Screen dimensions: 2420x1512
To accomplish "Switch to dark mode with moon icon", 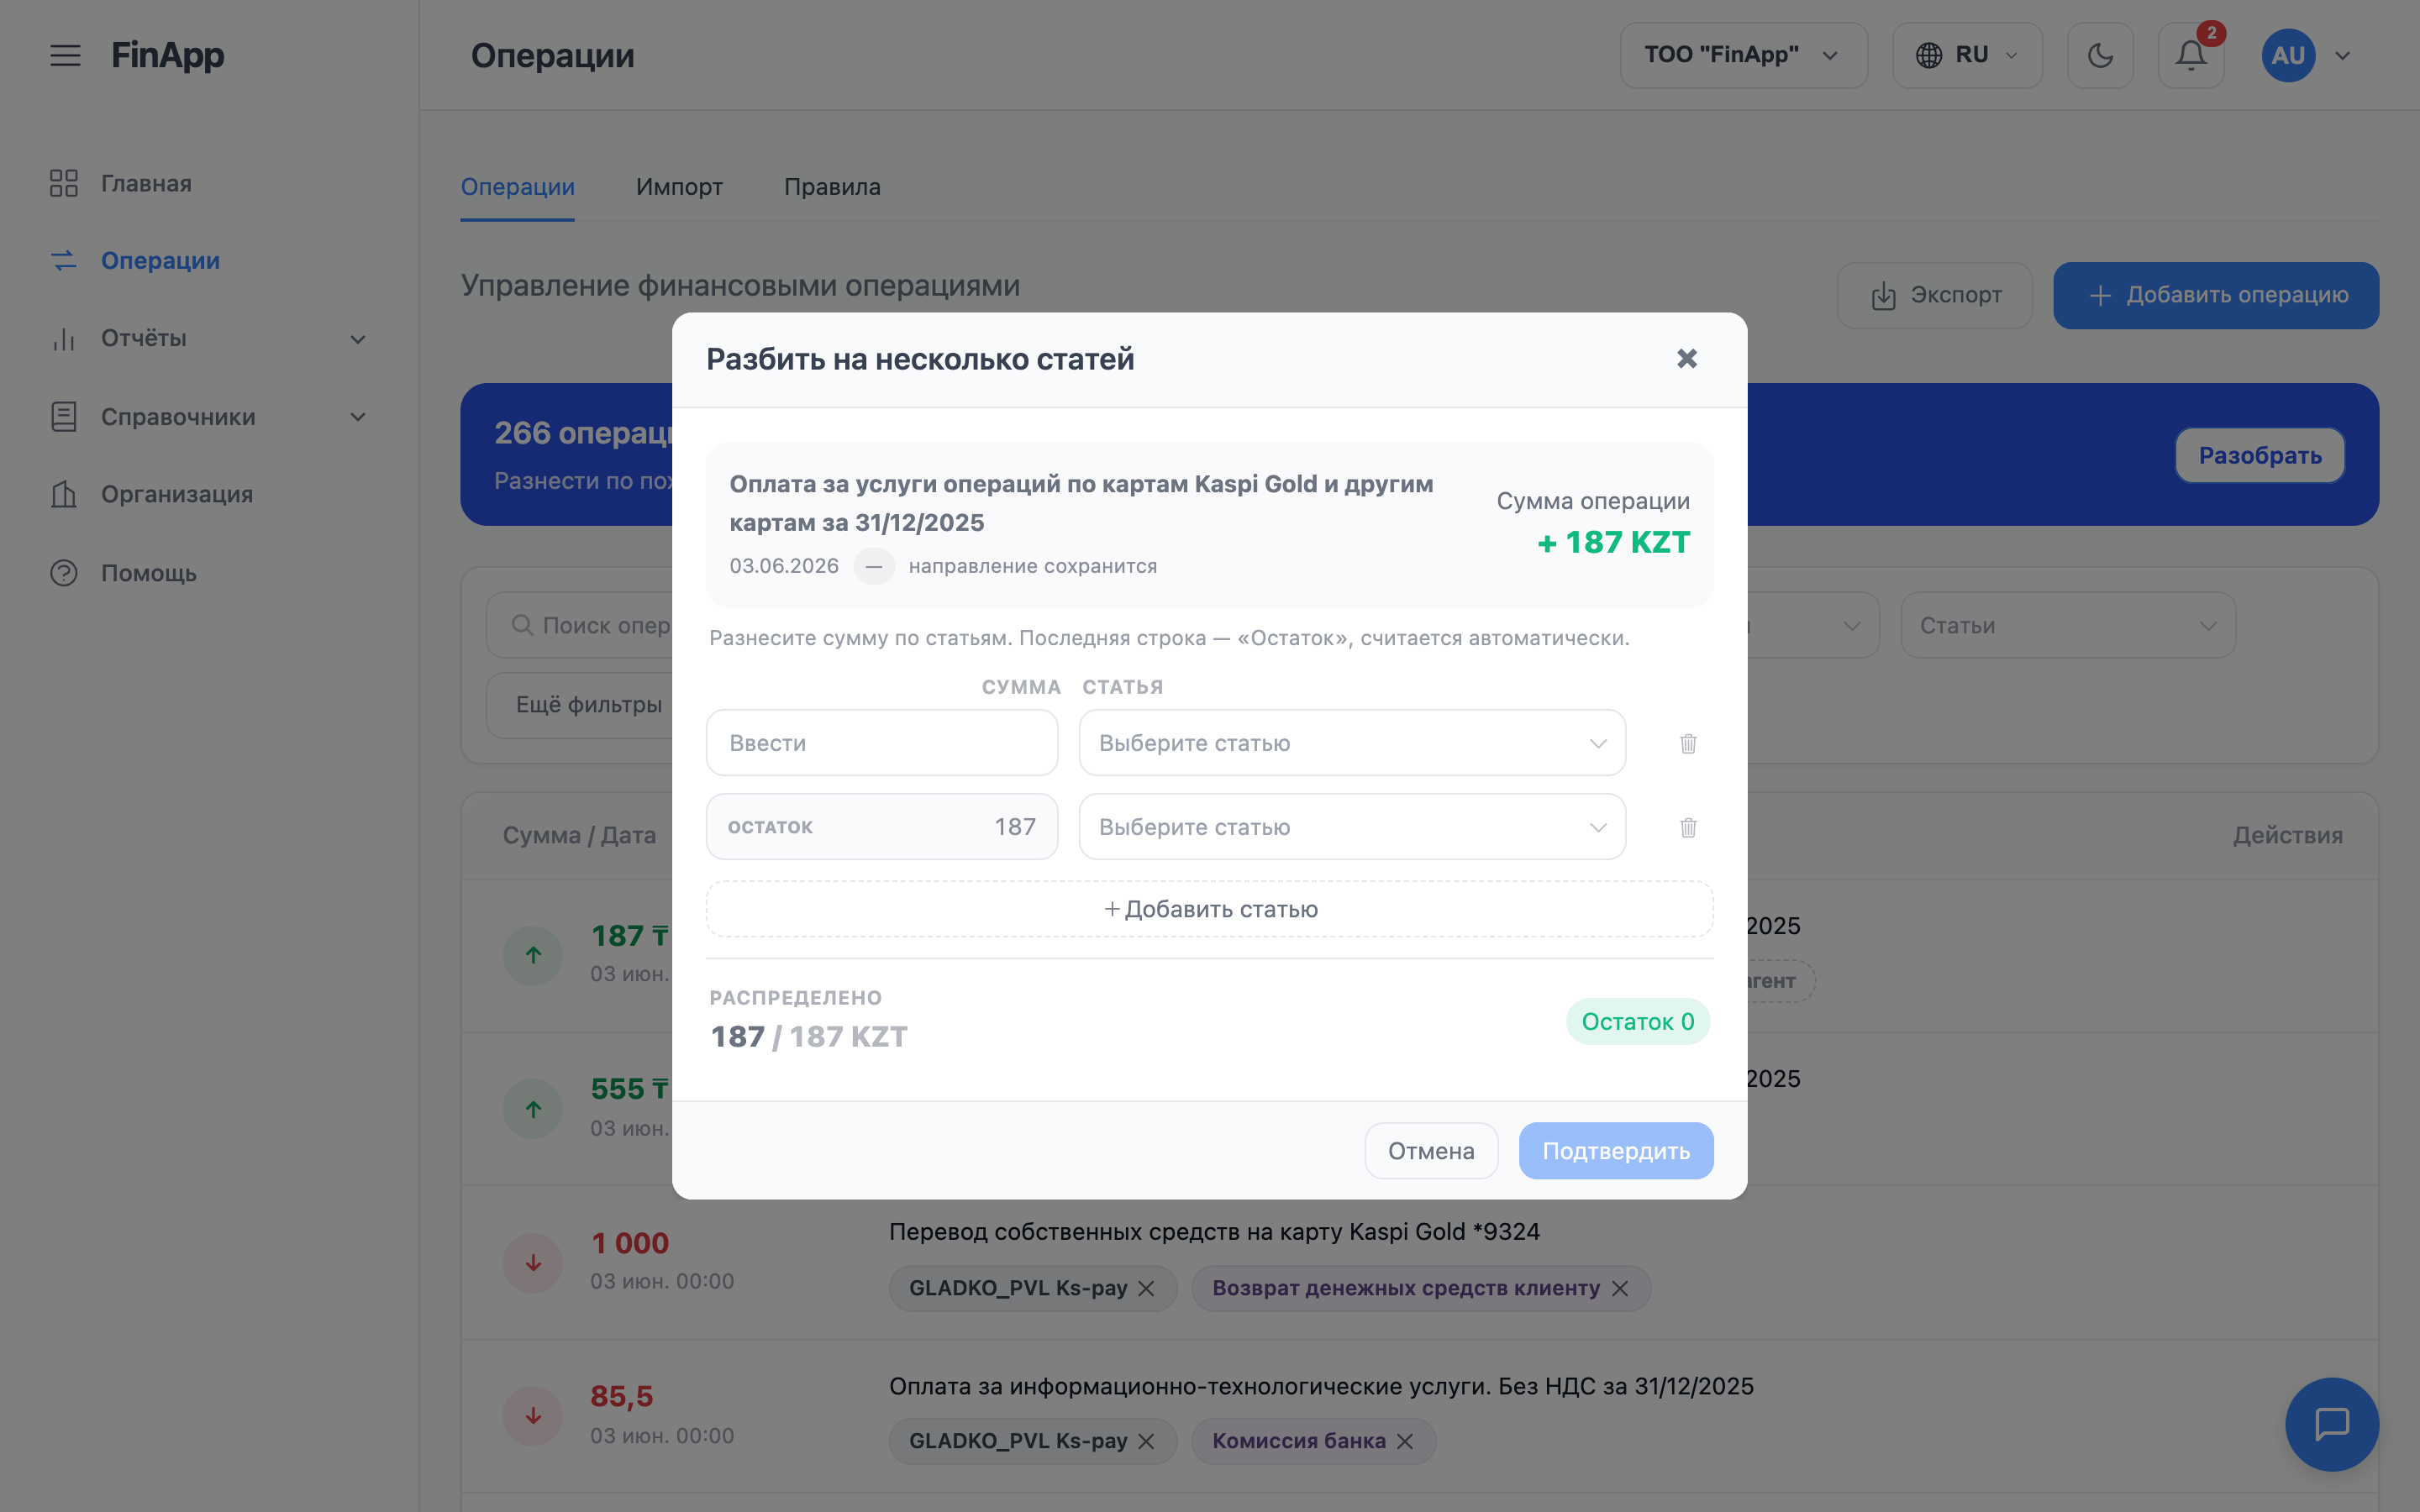I will pyautogui.click(x=2100, y=55).
